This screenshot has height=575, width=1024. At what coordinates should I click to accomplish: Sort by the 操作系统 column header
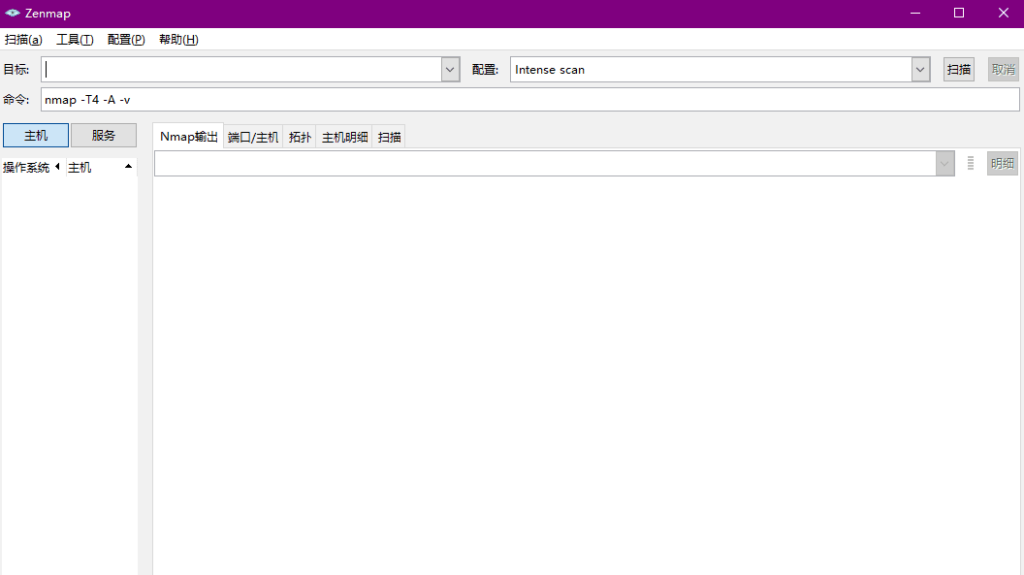click(x=31, y=167)
